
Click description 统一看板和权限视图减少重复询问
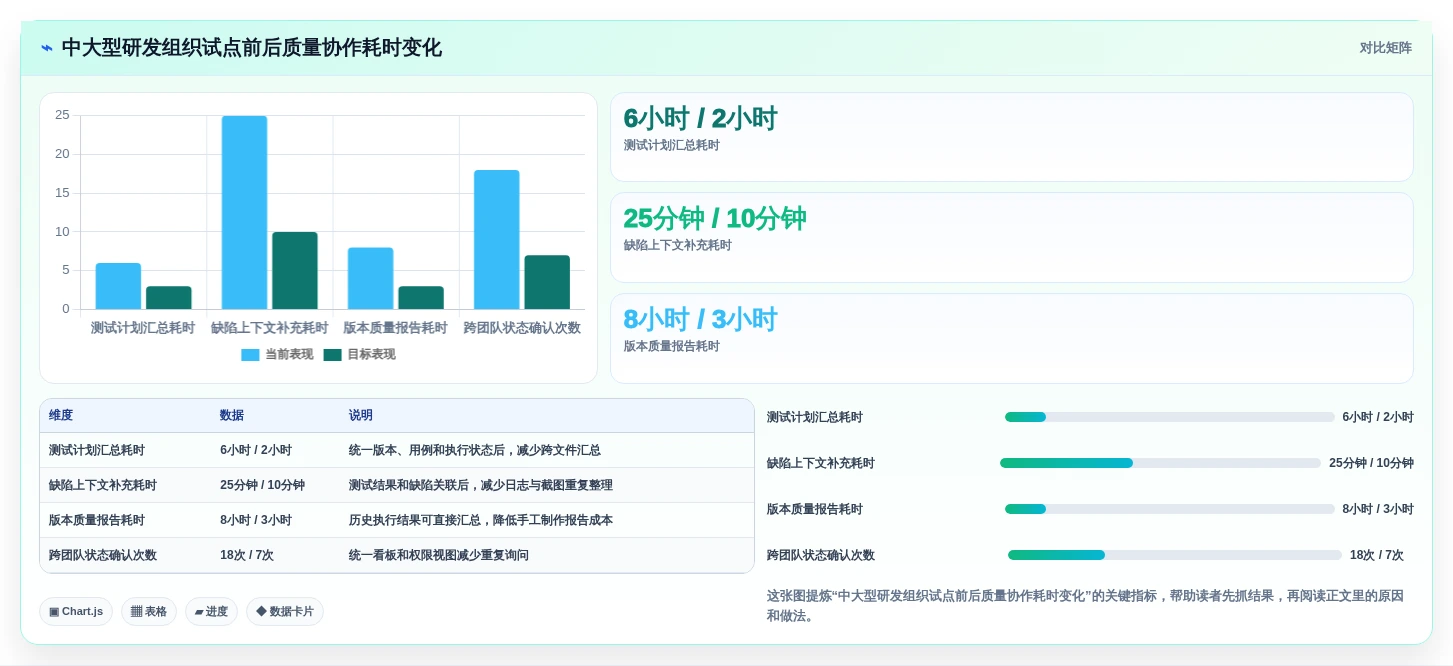tap(439, 556)
